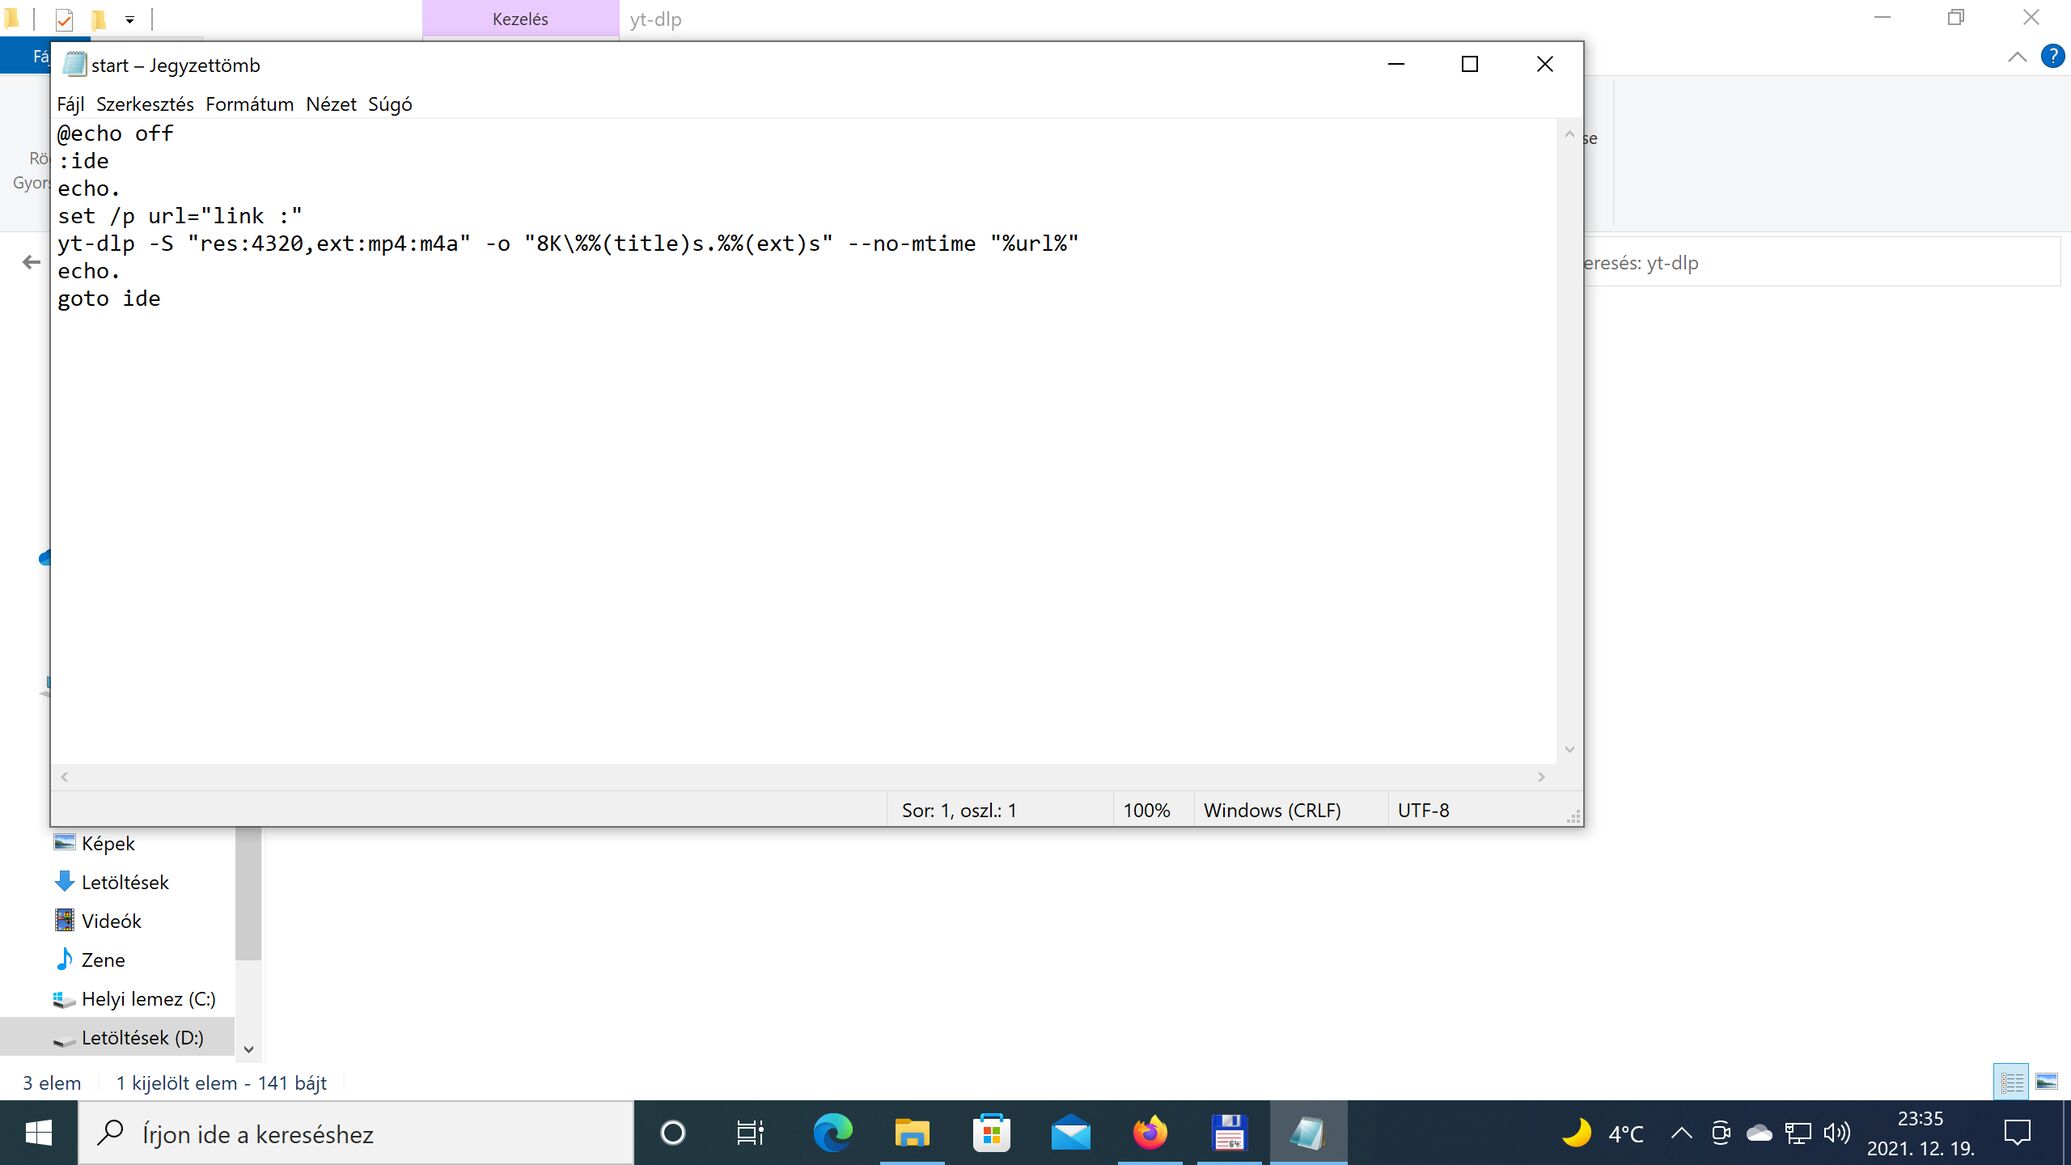This screenshot has width=2071, height=1165.
Task: Launch Microsoft Store from the taskbar
Action: coord(991,1133)
